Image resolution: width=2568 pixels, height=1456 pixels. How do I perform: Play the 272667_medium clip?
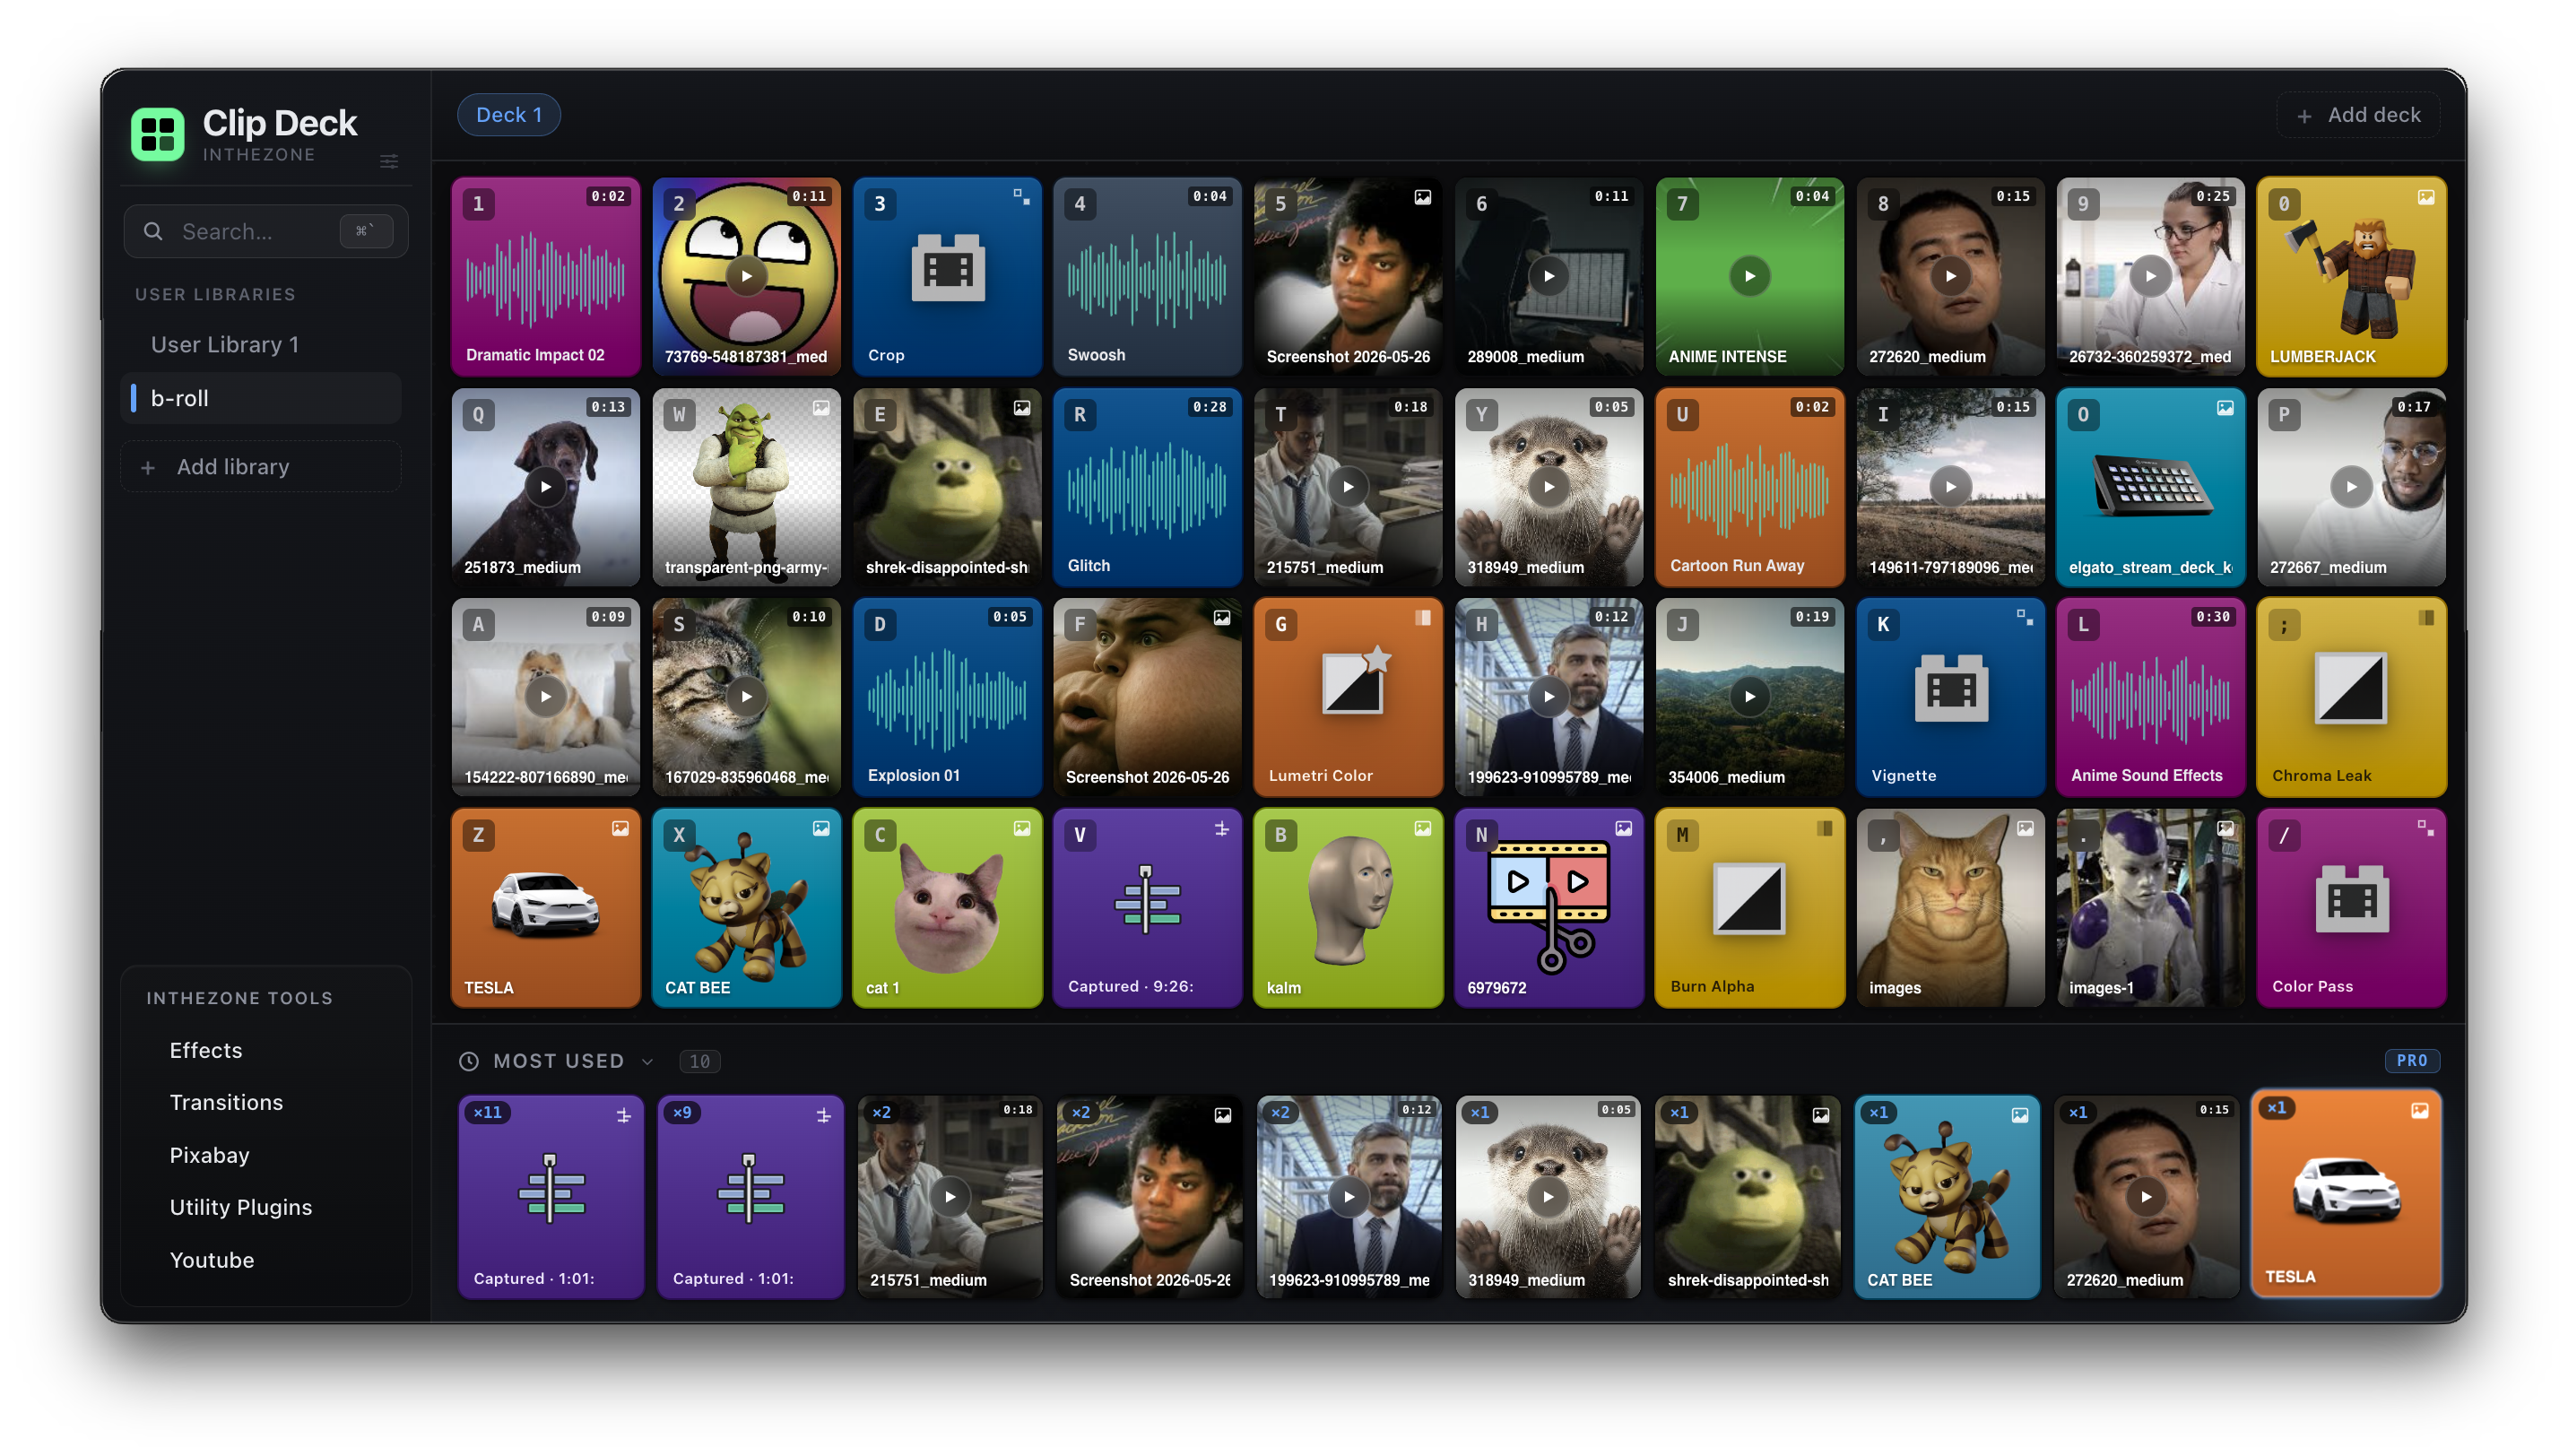[x=2352, y=487]
